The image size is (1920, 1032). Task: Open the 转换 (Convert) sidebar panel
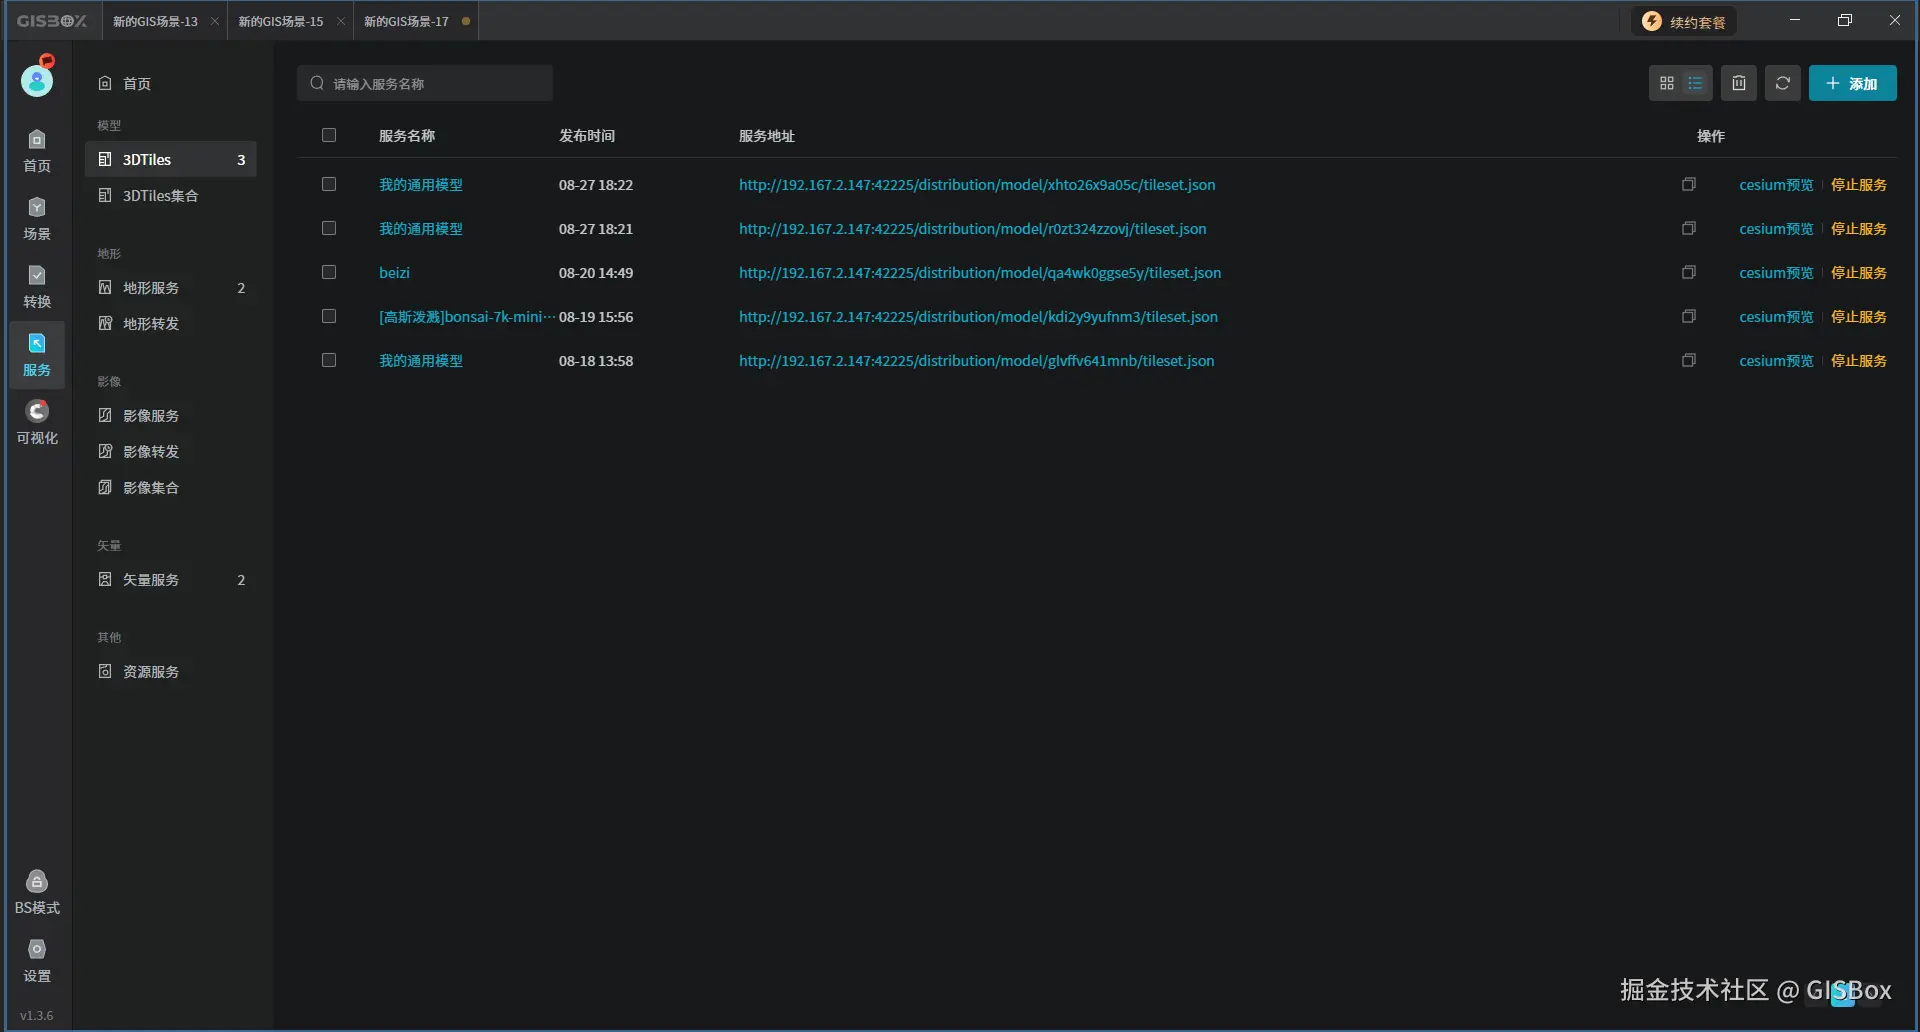point(36,286)
